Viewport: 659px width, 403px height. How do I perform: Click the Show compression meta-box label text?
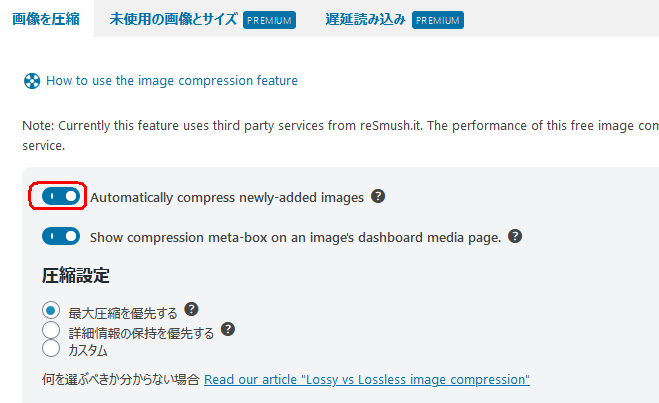point(295,237)
